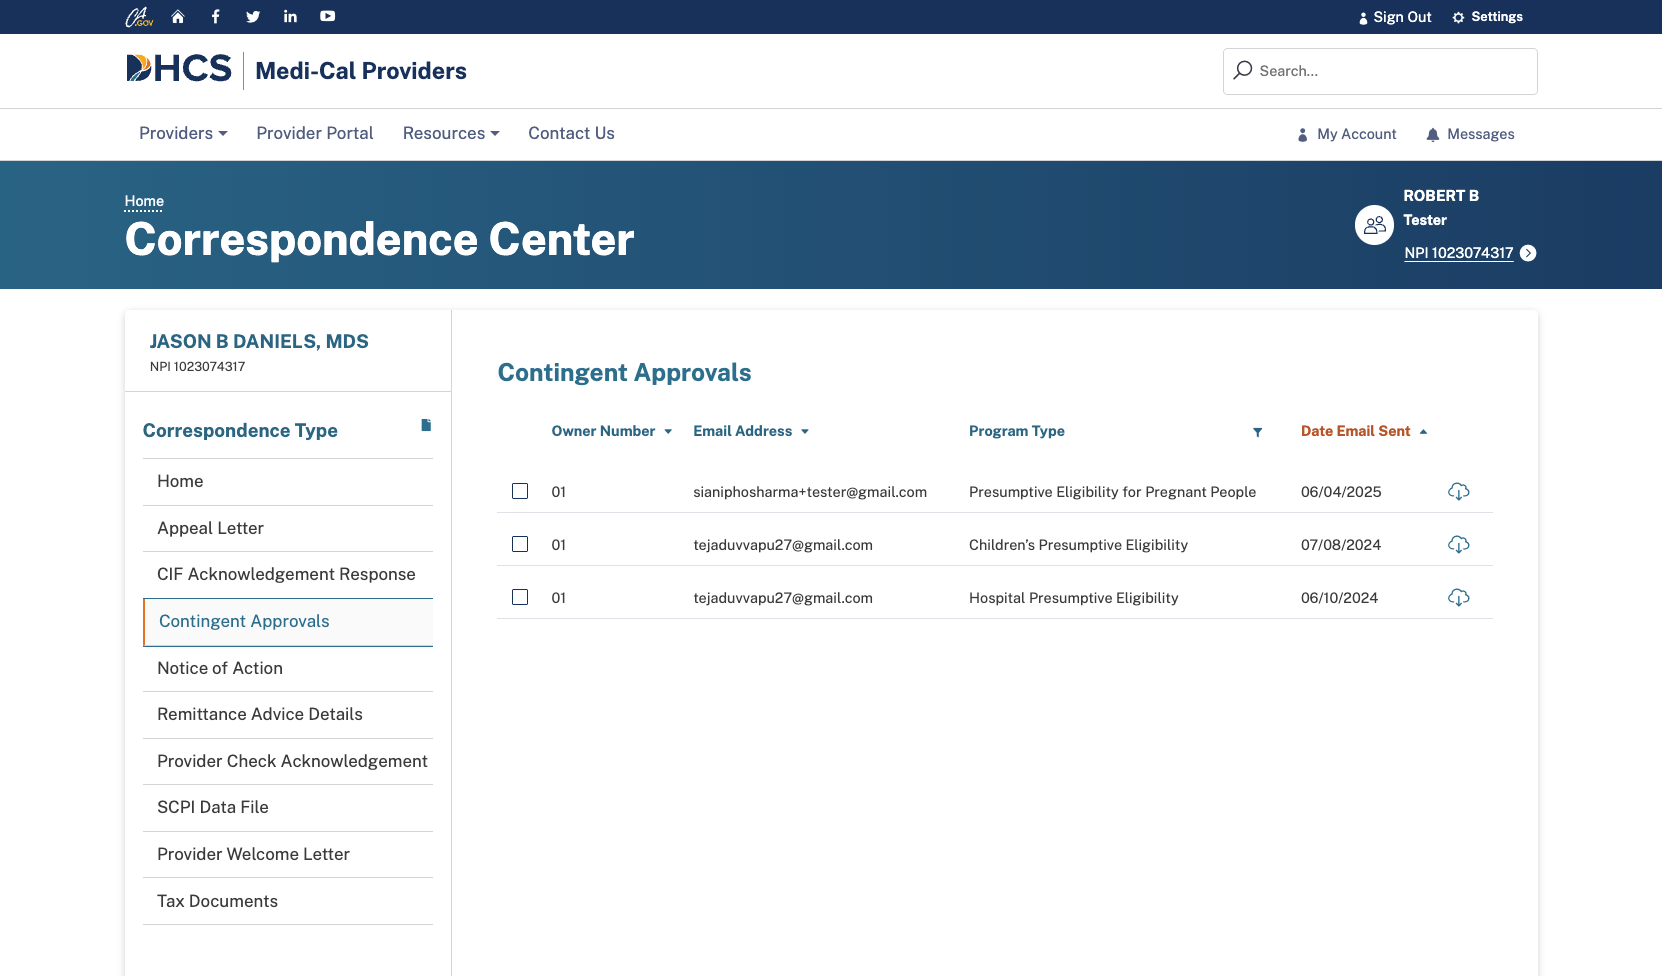Image resolution: width=1662 pixels, height=976 pixels.
Task: Click the NPI 1023074317 link
Action: [x=1458, y=253]
